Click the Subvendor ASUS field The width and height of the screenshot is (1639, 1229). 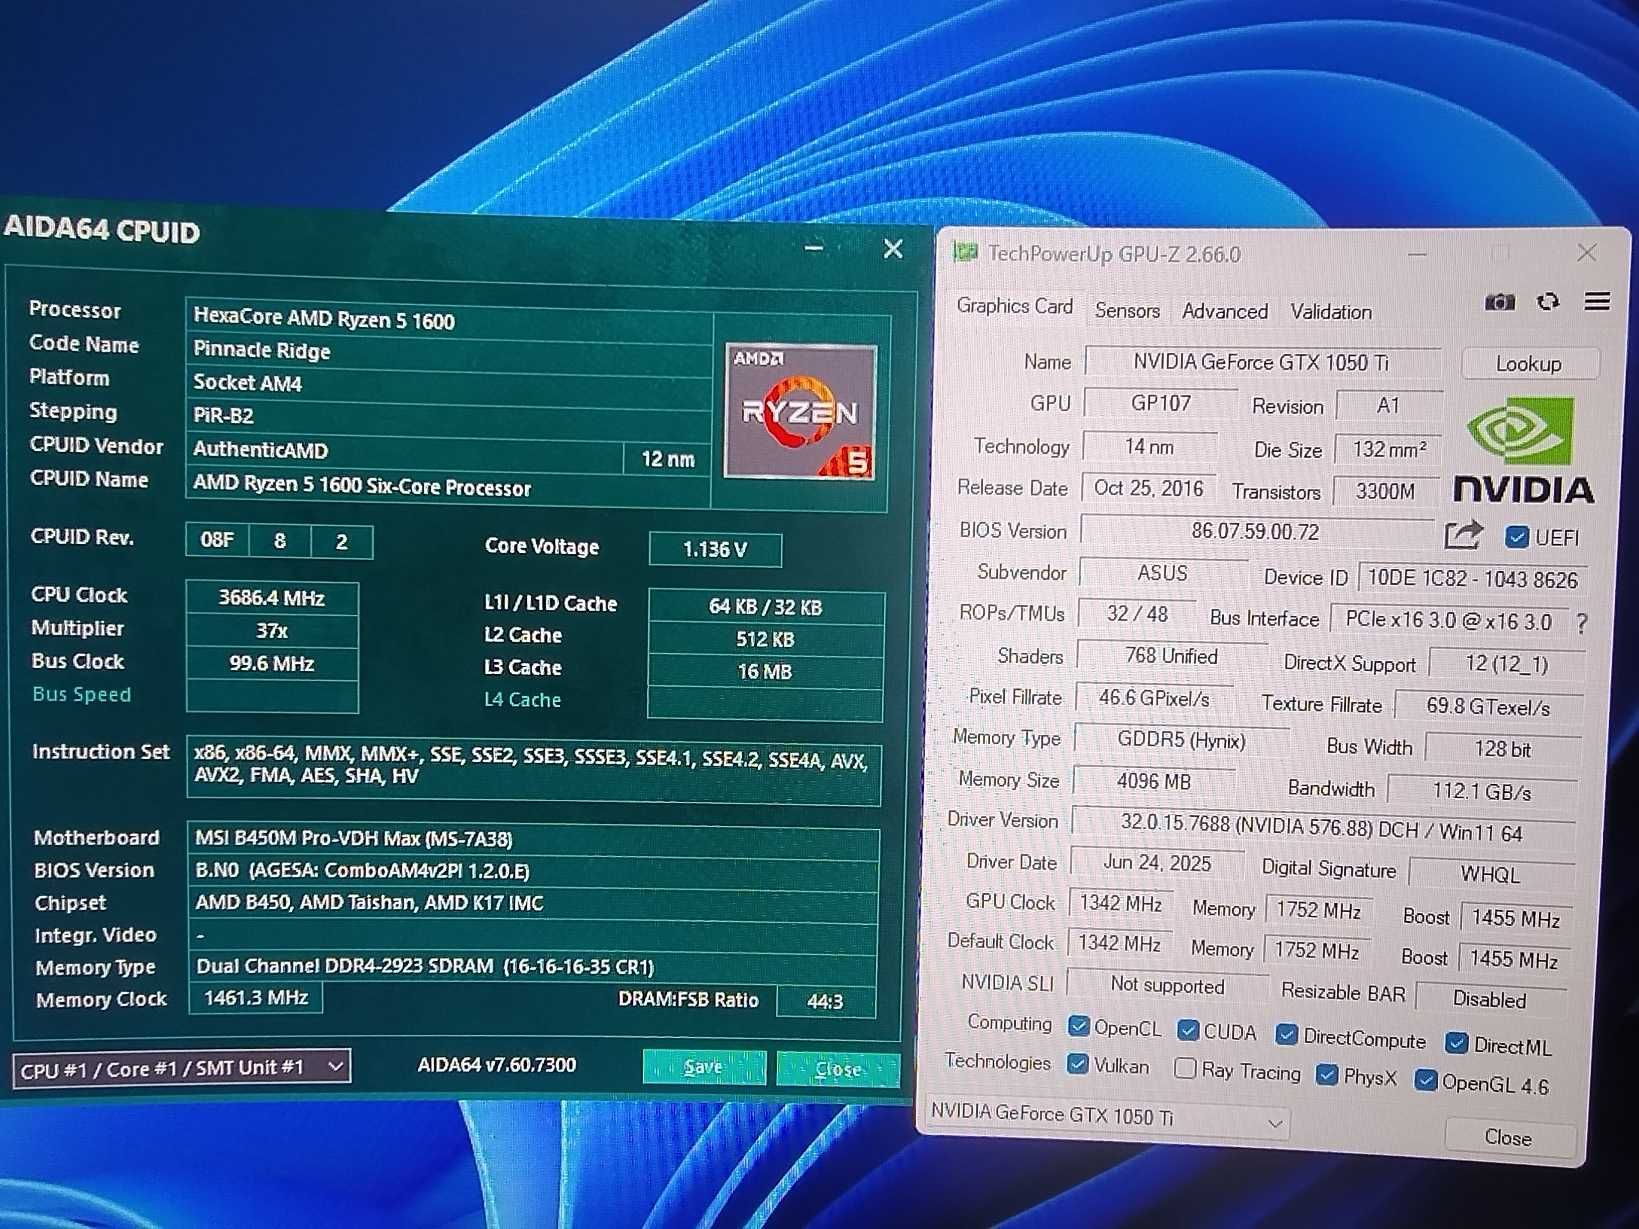(x=1163, y=573)
